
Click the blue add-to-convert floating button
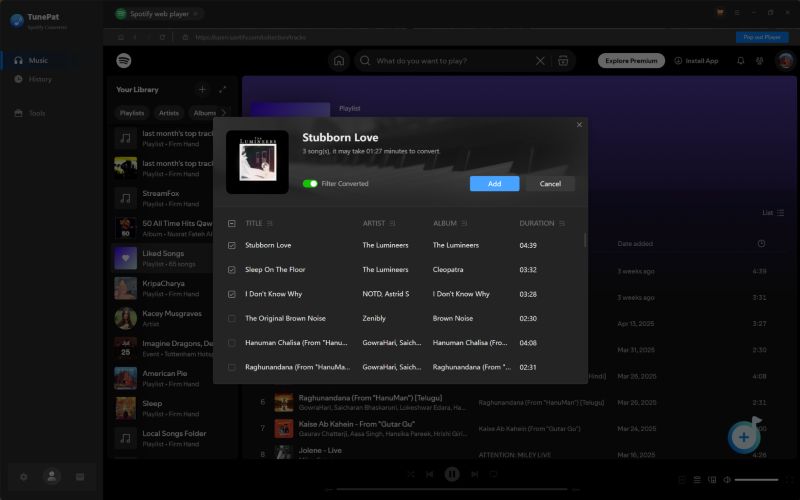point(743,437)
